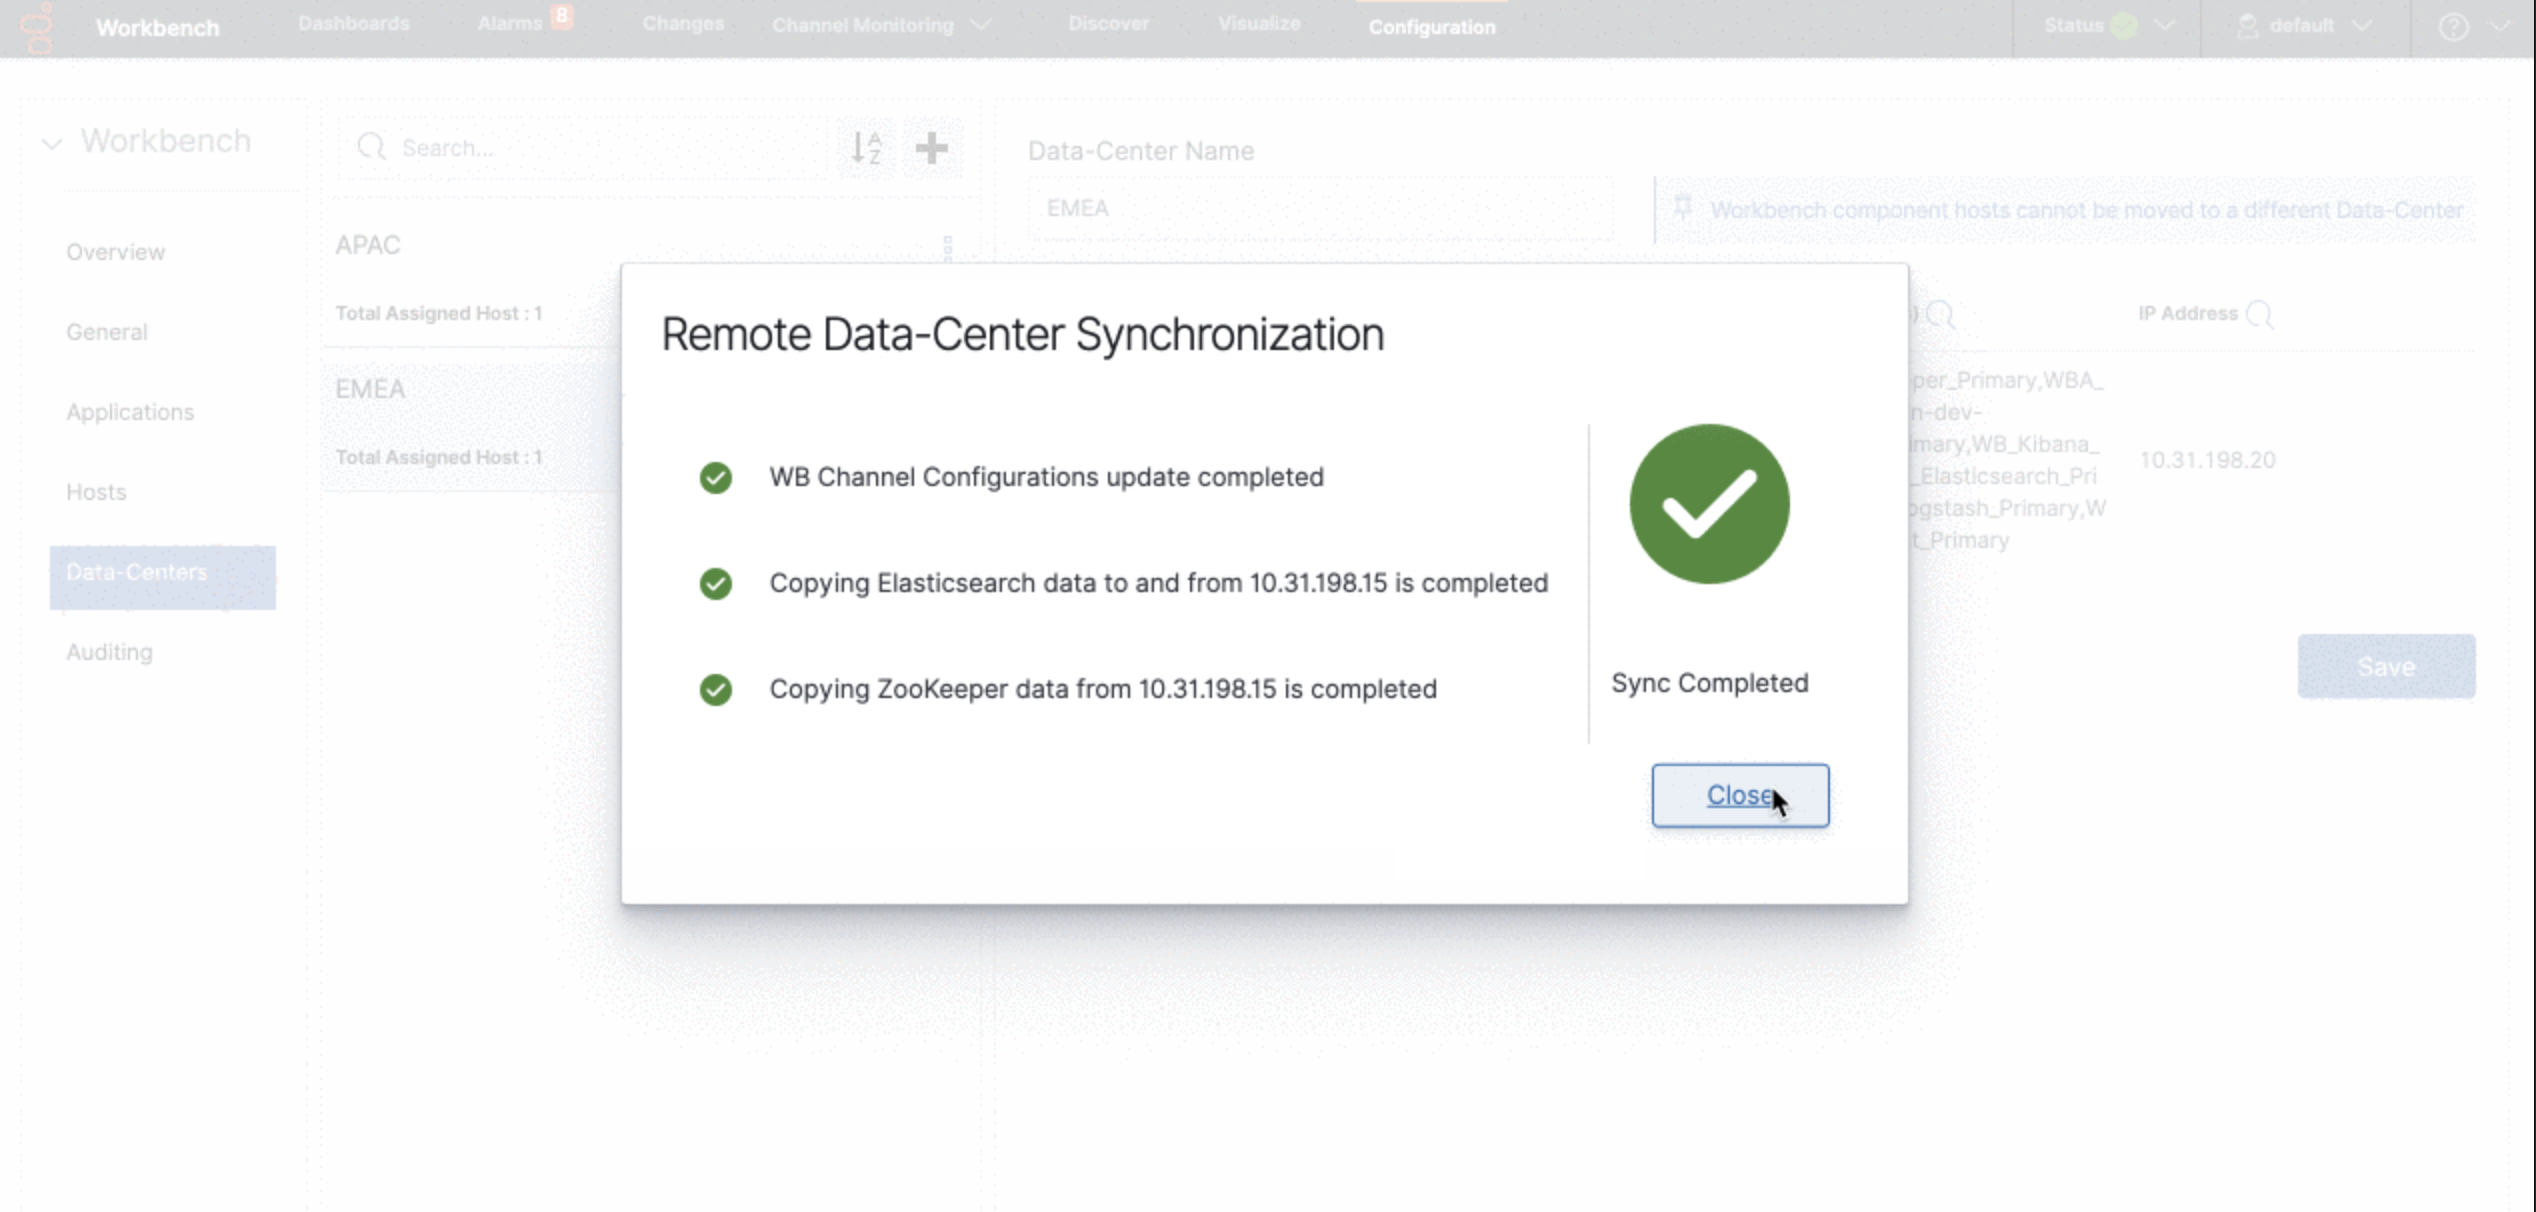Click EMEA Total Assigned Host : 1 text
This screenshot has height=1212, width=2536.
[x=438, y=457]
